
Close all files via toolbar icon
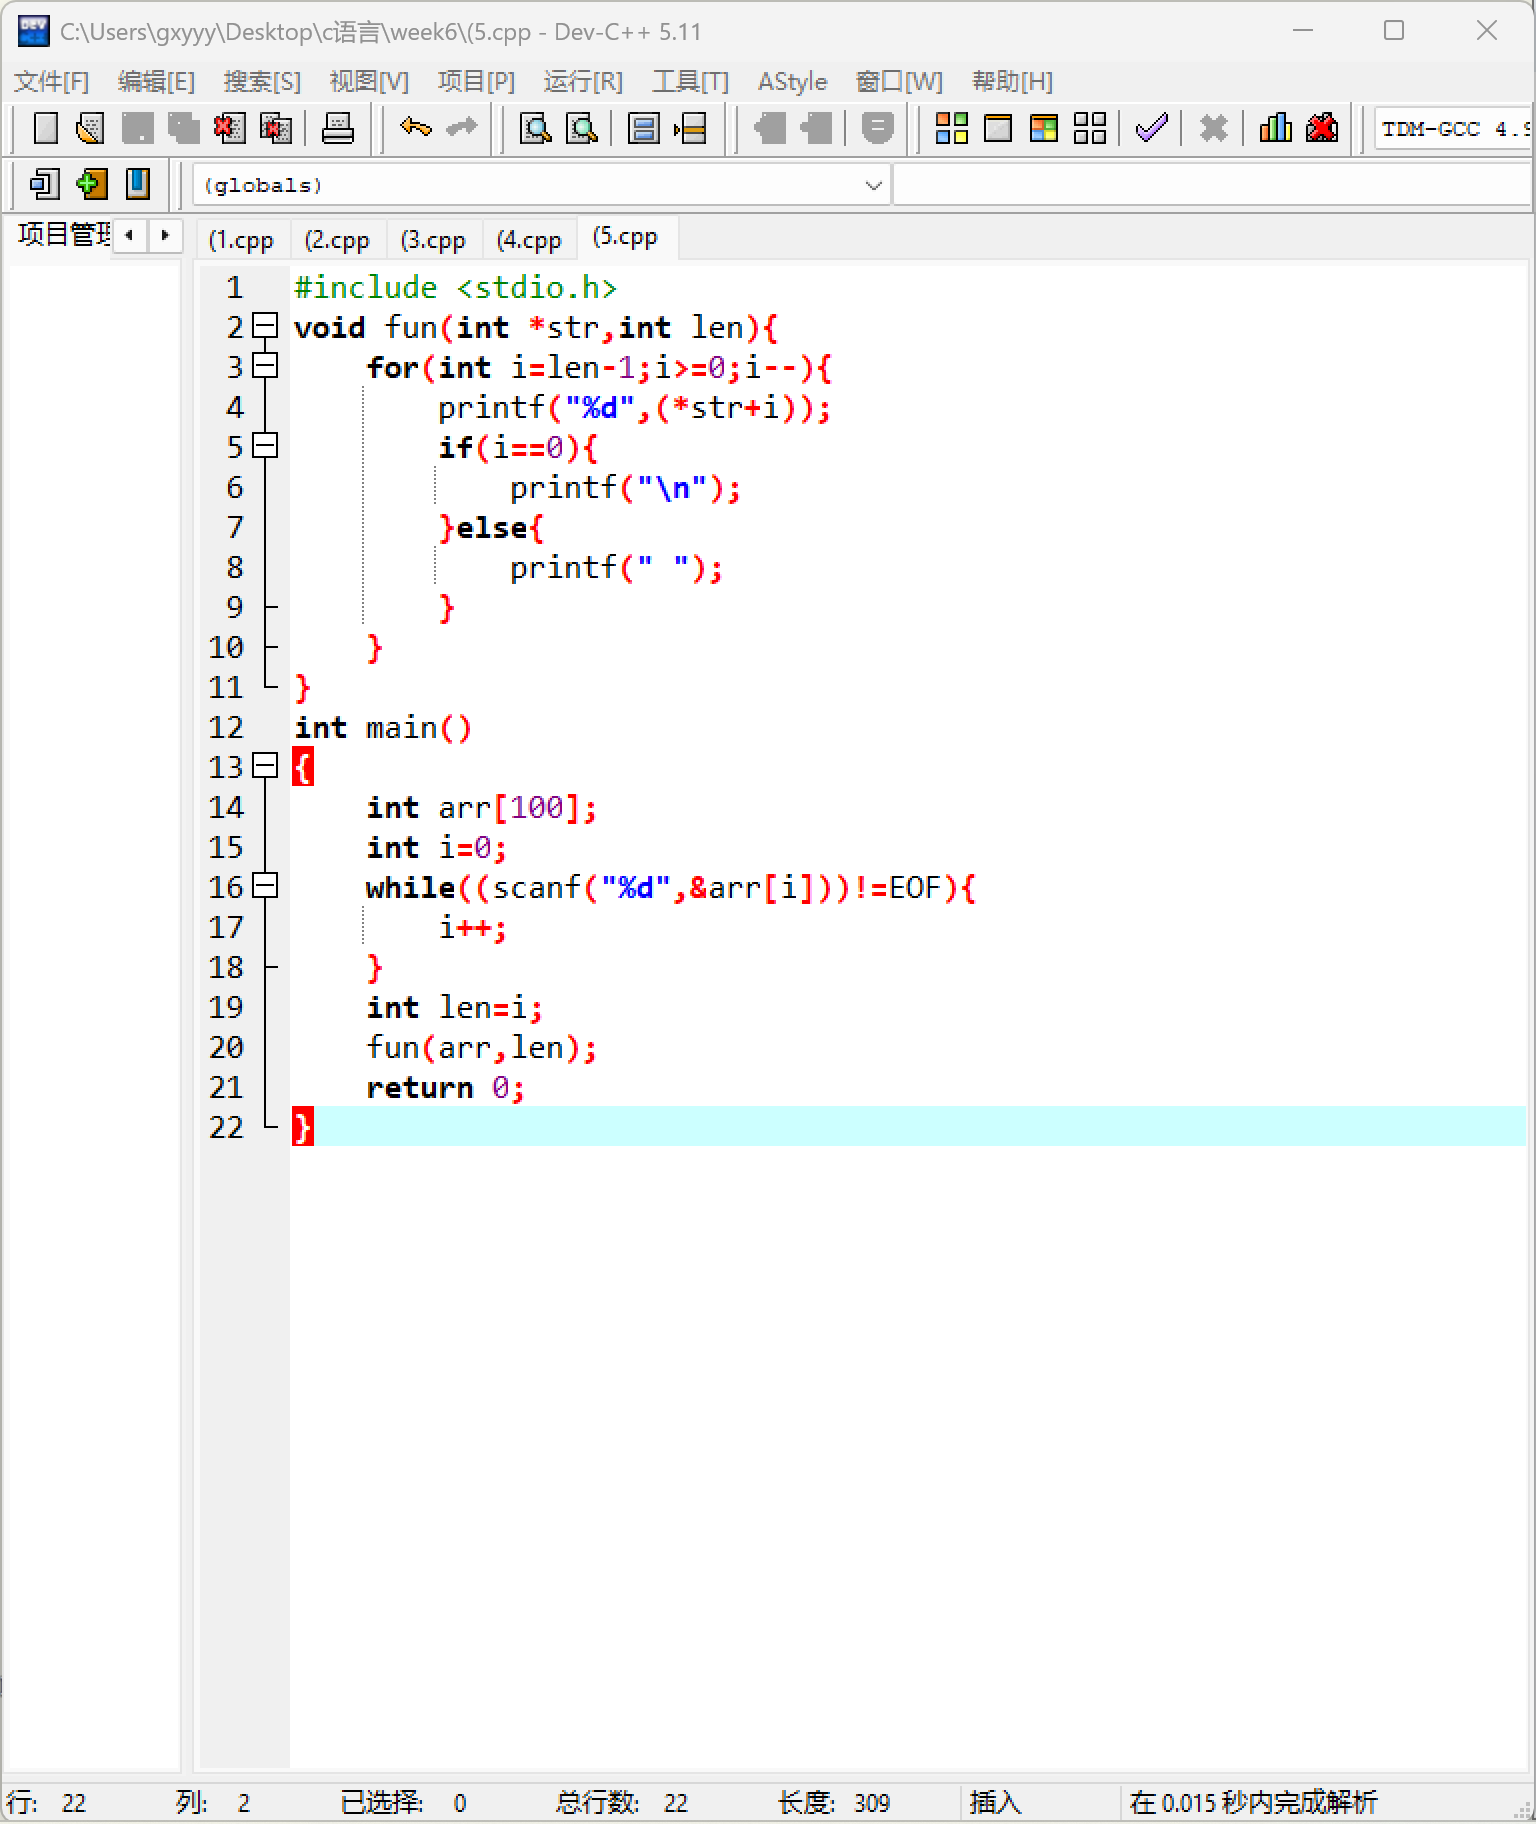(x=275, y=128)
